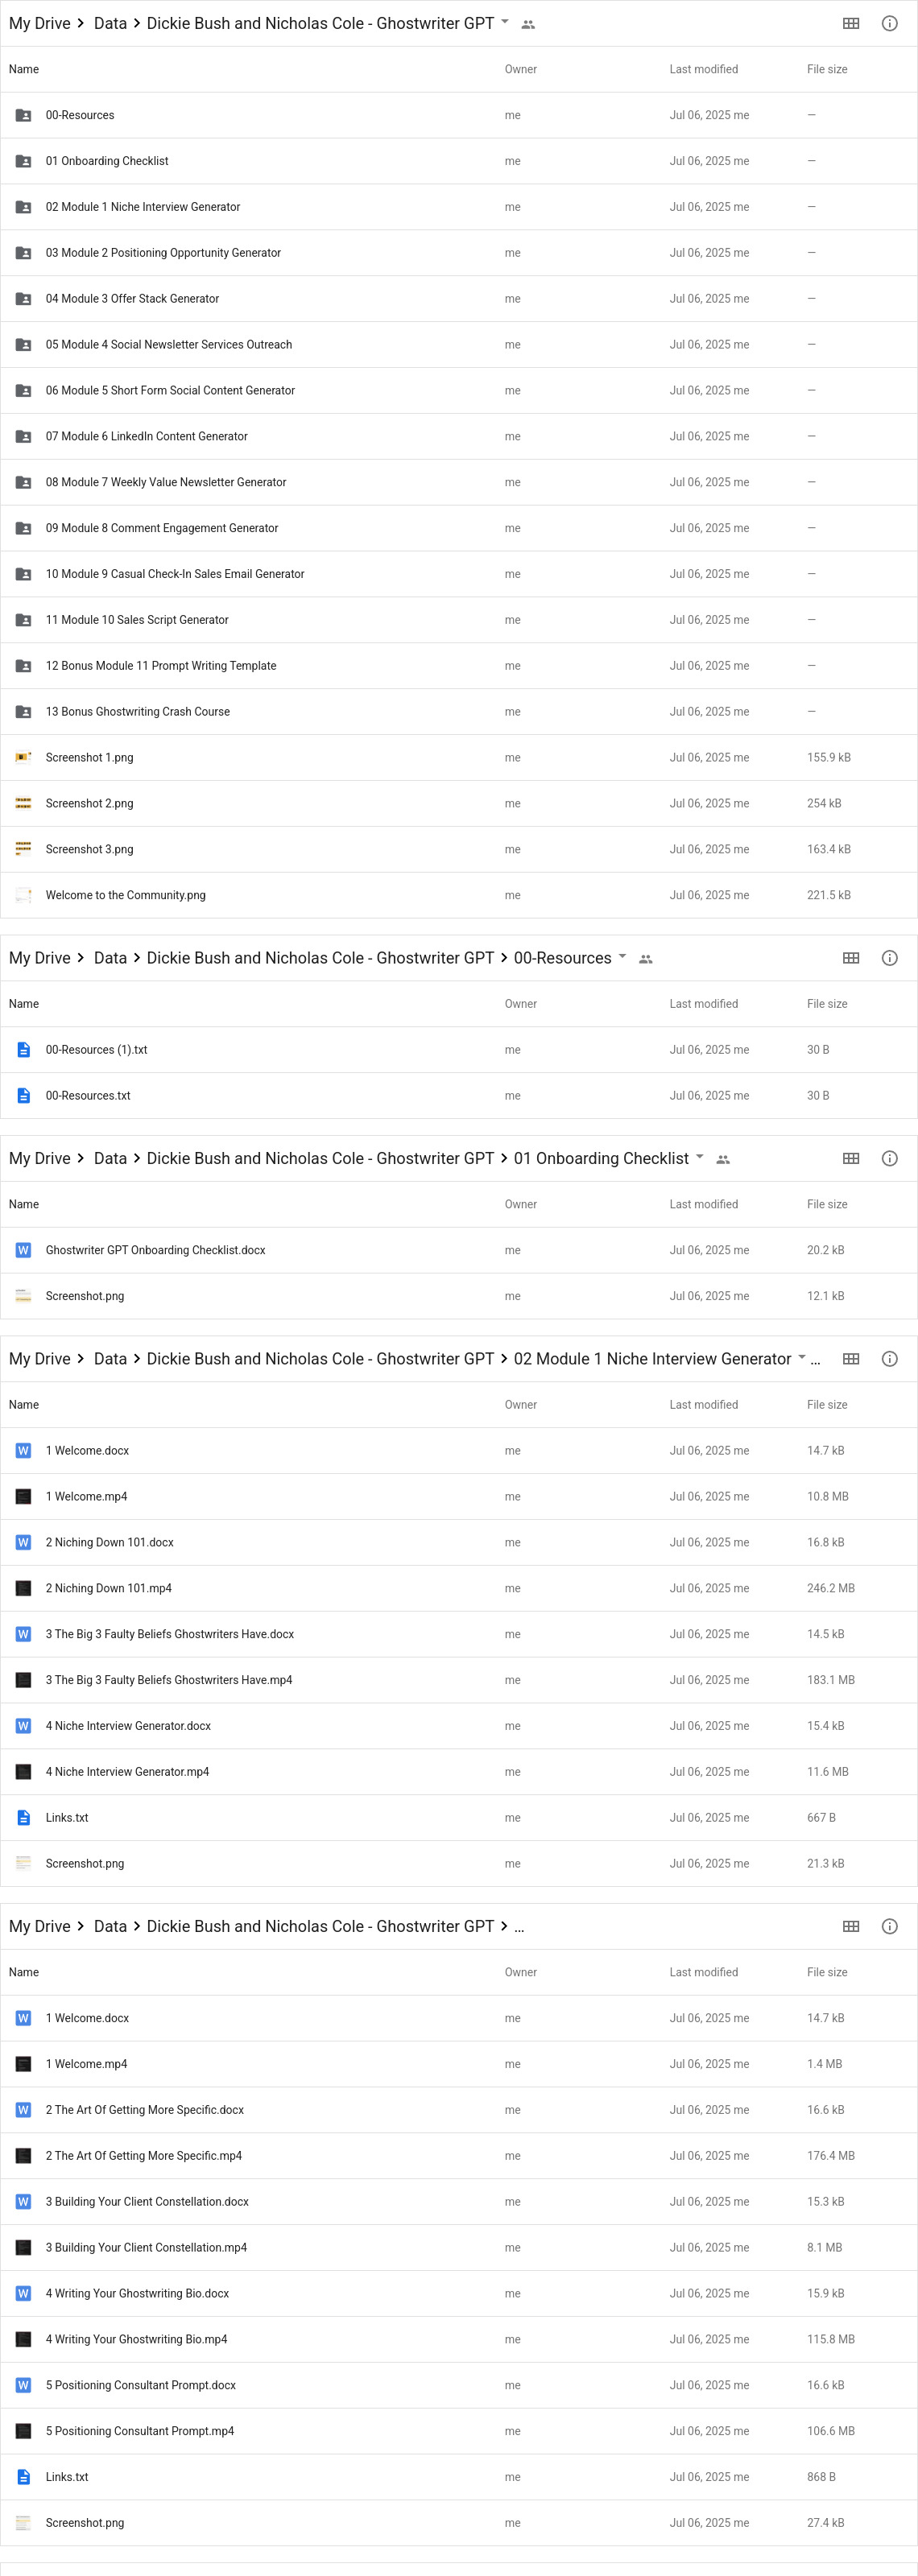Open info icon in bottom truncated-breadcrumb section

889,1926
